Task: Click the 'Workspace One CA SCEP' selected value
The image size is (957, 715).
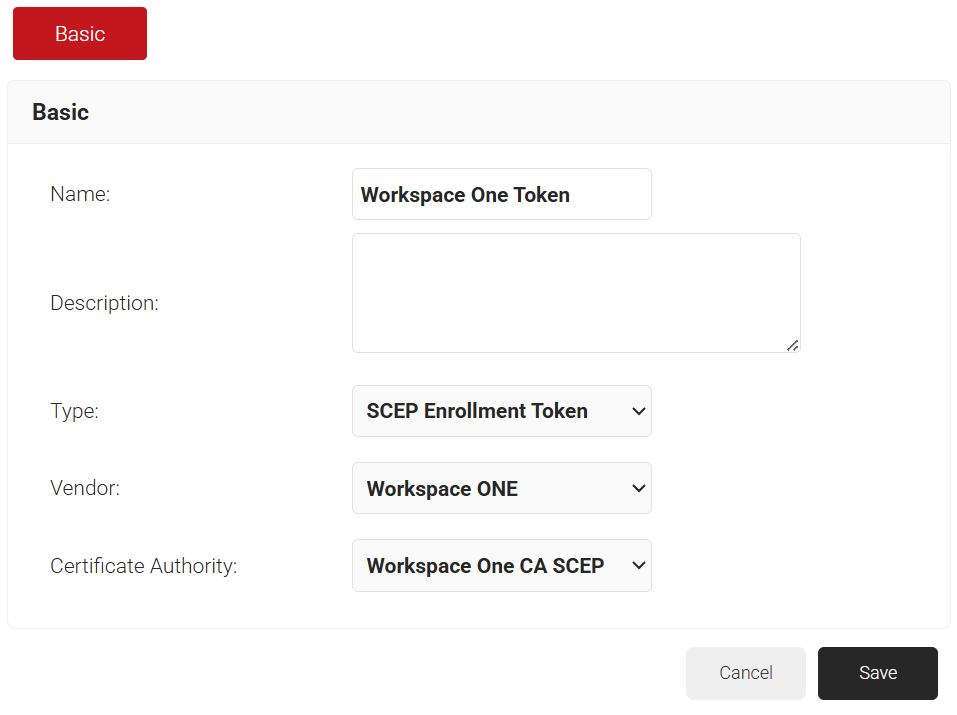Action: tap(485, 566)
